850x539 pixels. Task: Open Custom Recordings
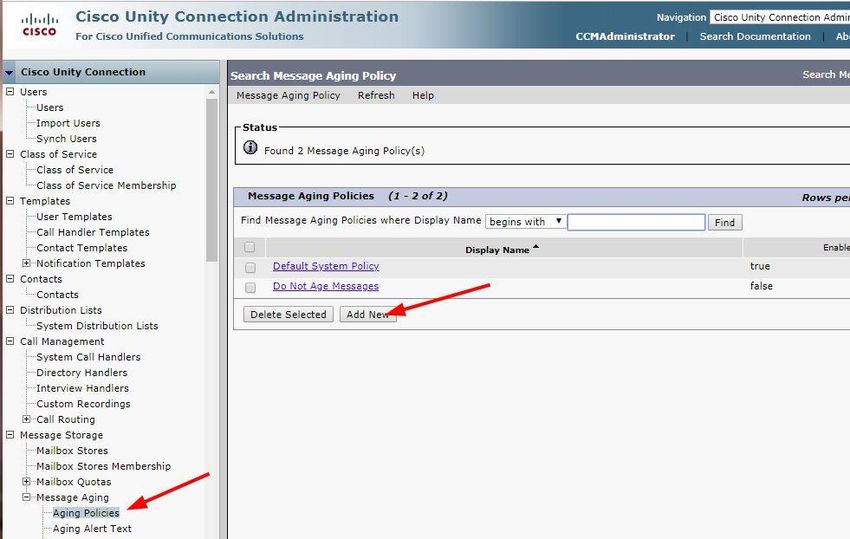pos(83,404)
